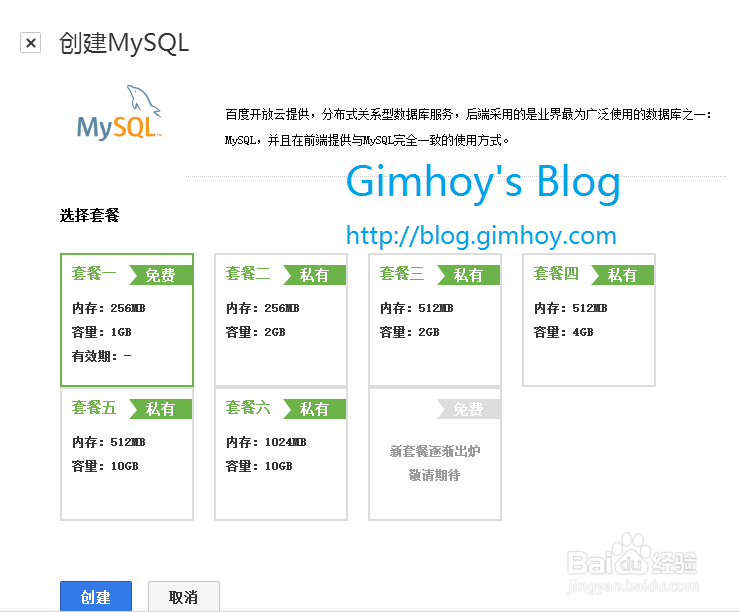Click 内存: 256MB in 套餐二
740x612 pixels.
262,308
